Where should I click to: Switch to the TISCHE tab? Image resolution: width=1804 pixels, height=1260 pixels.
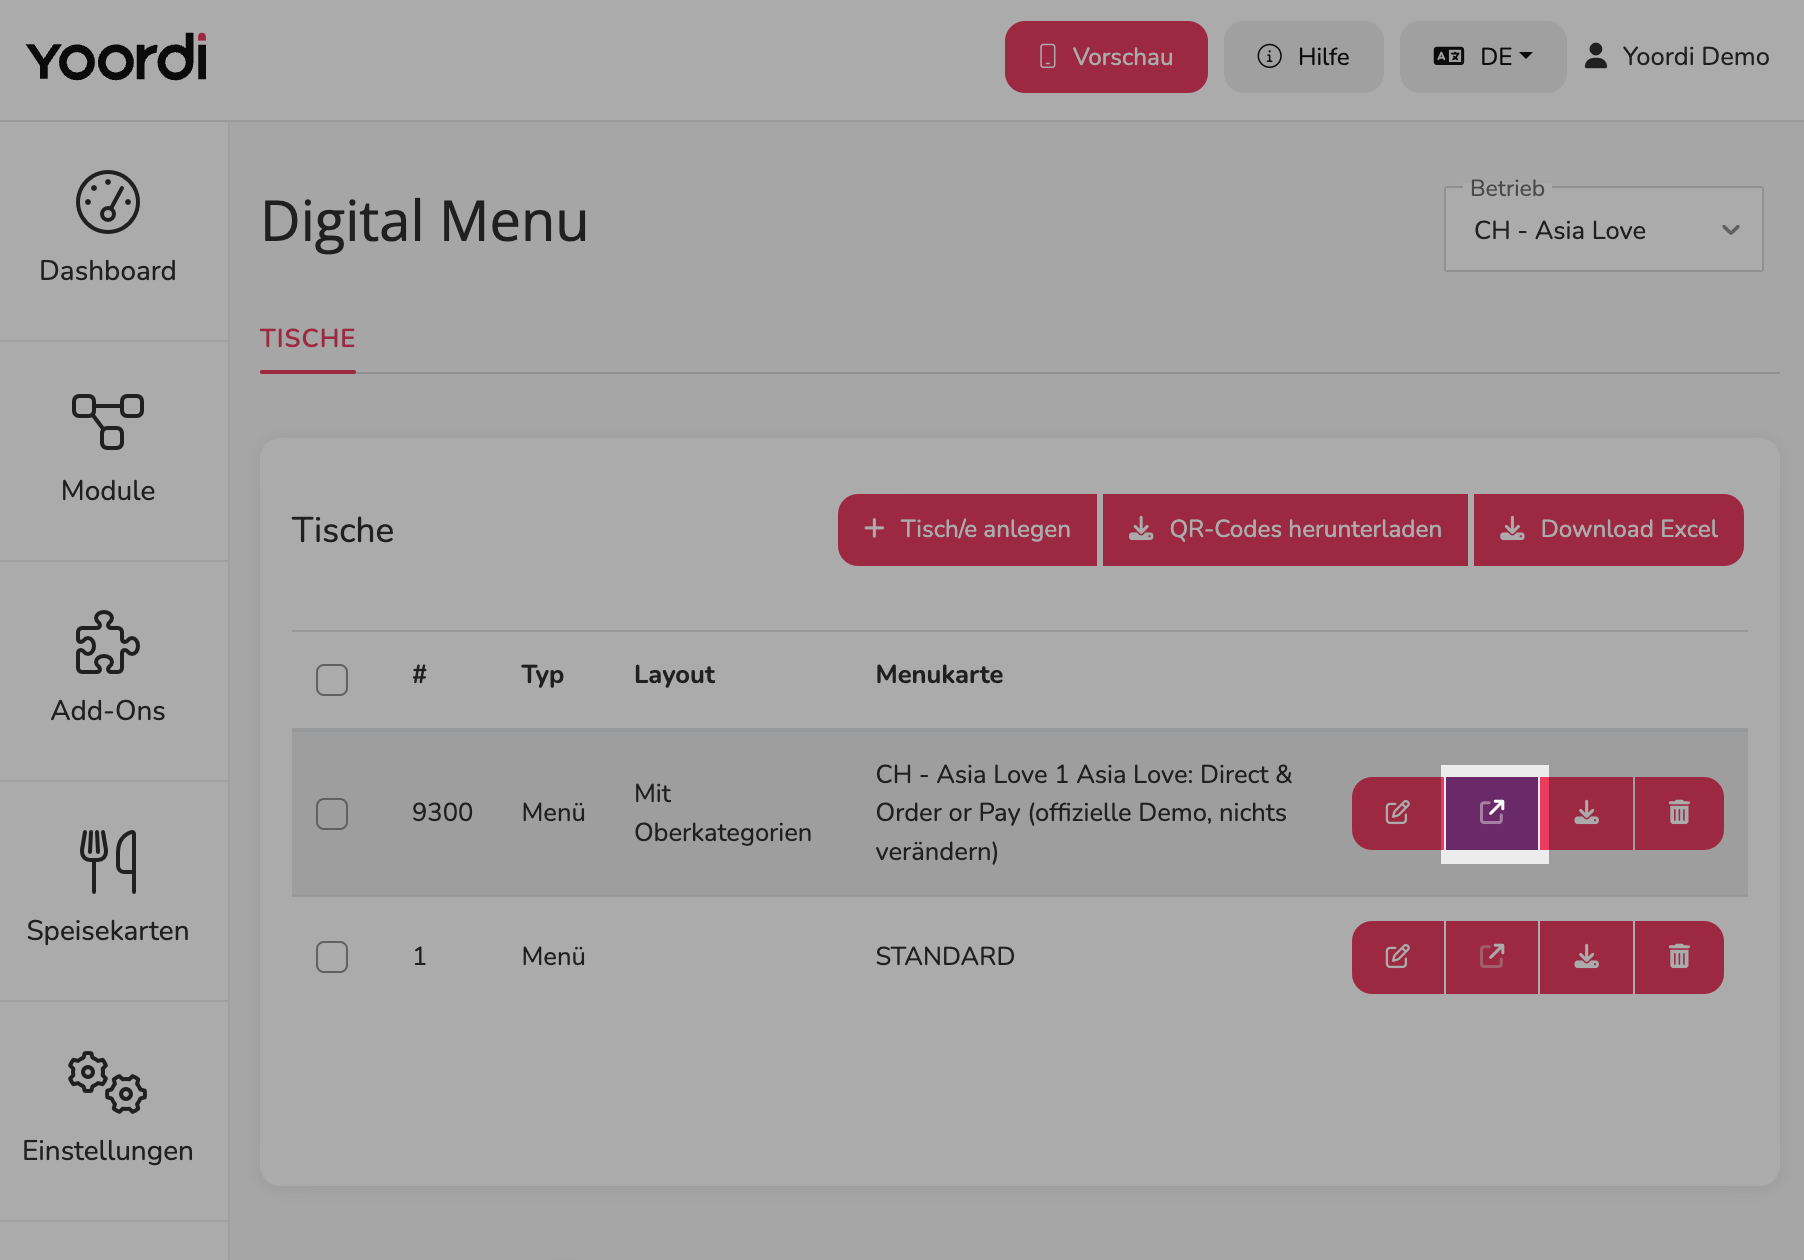(308, 339)
